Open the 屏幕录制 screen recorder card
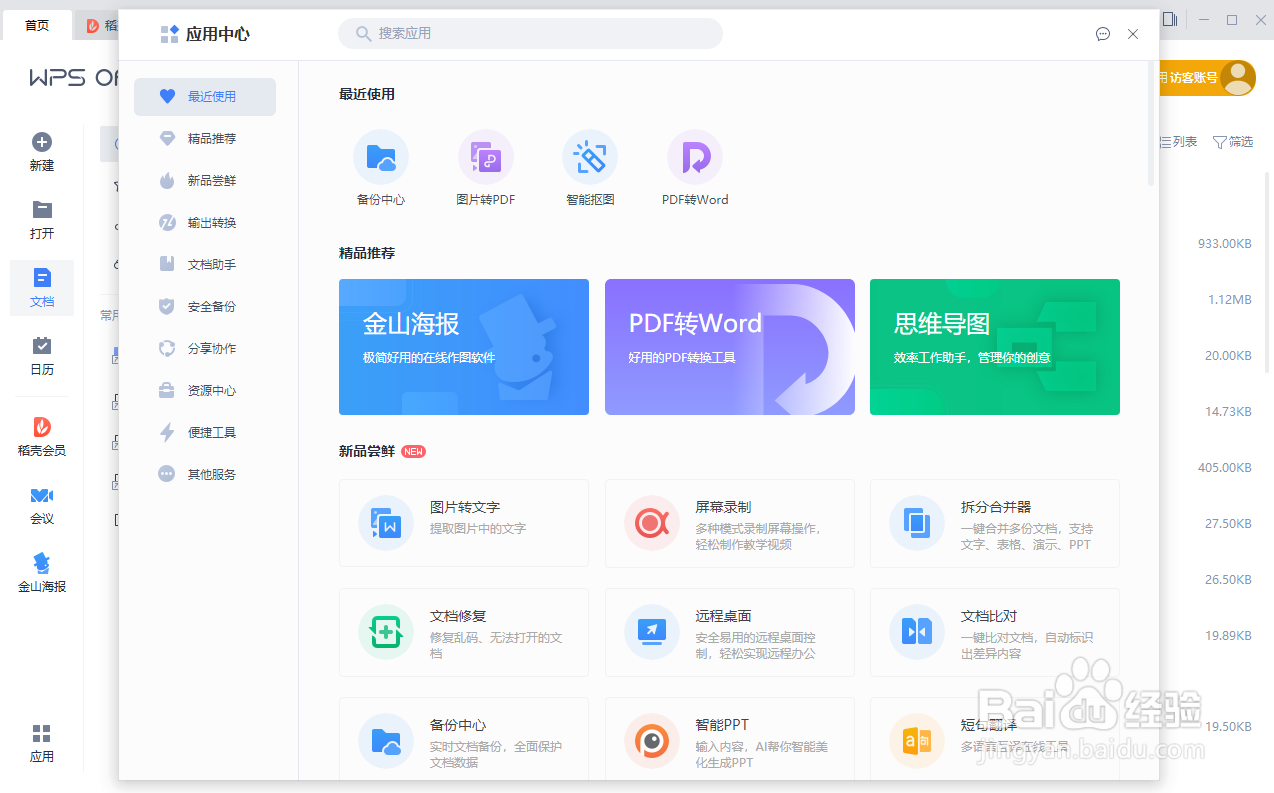Viewport: 1274px width, 793px height. click(x=730, y=523)
